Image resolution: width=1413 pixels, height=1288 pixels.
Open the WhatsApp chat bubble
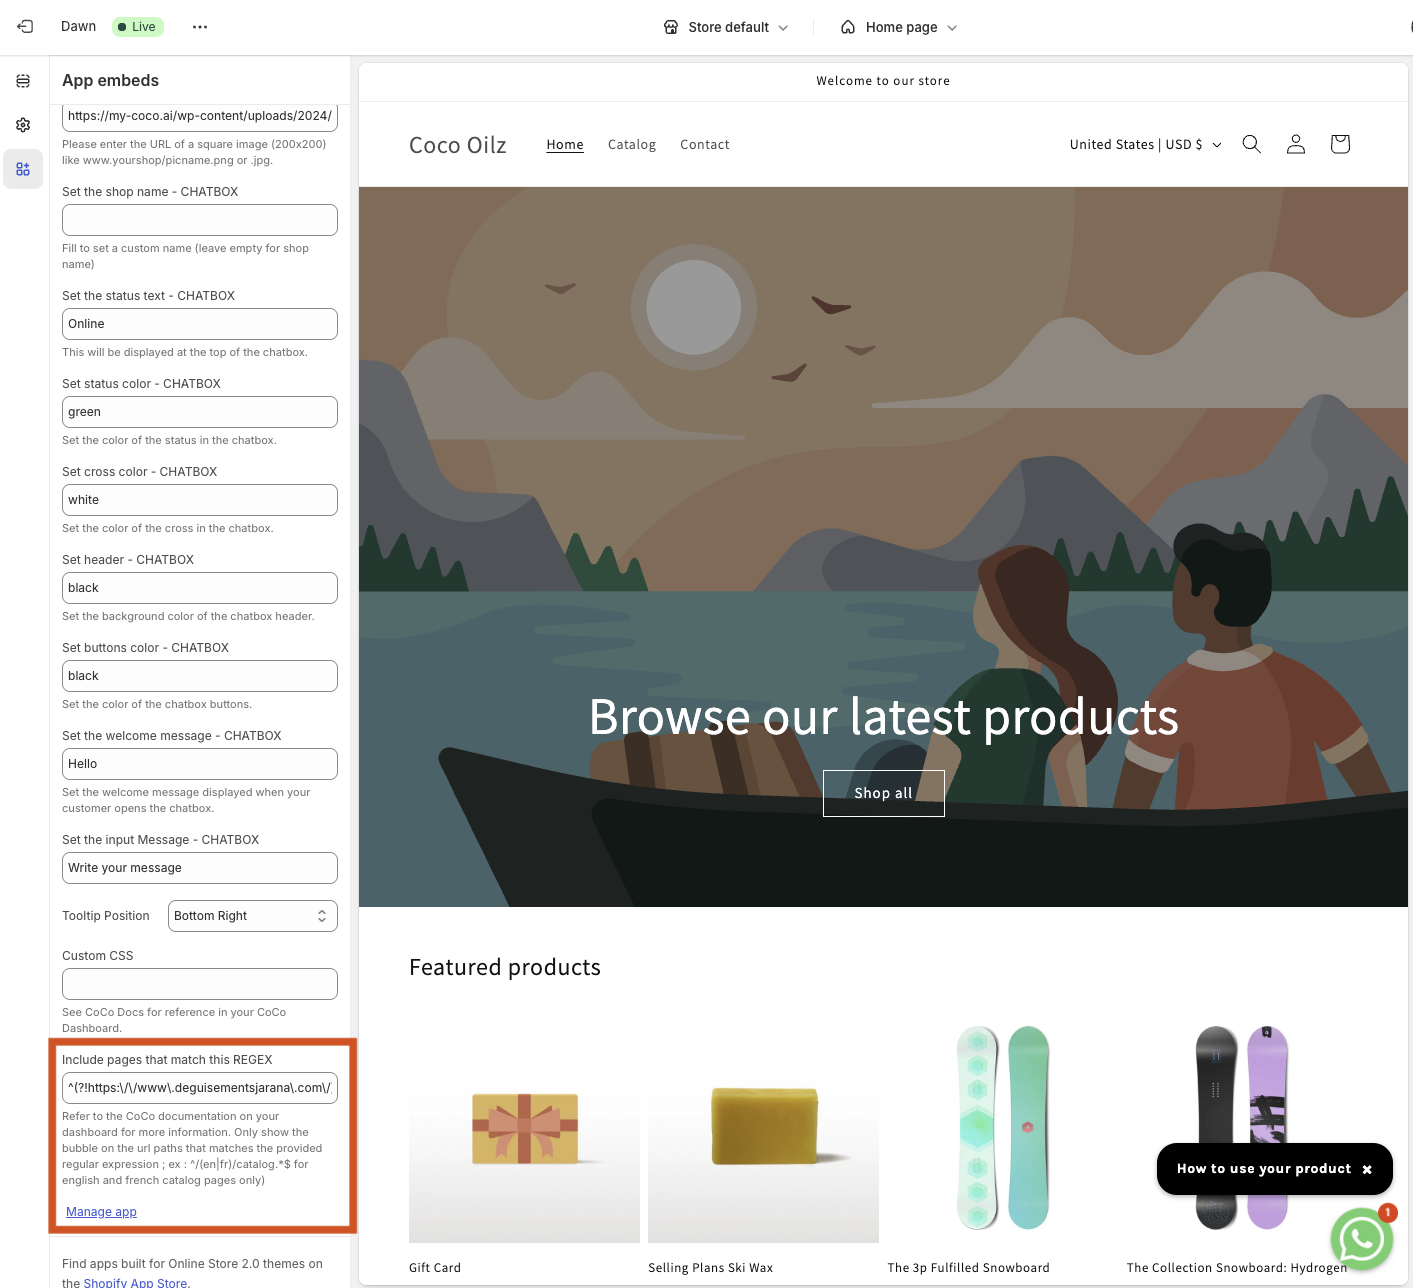point(1361,1239)
